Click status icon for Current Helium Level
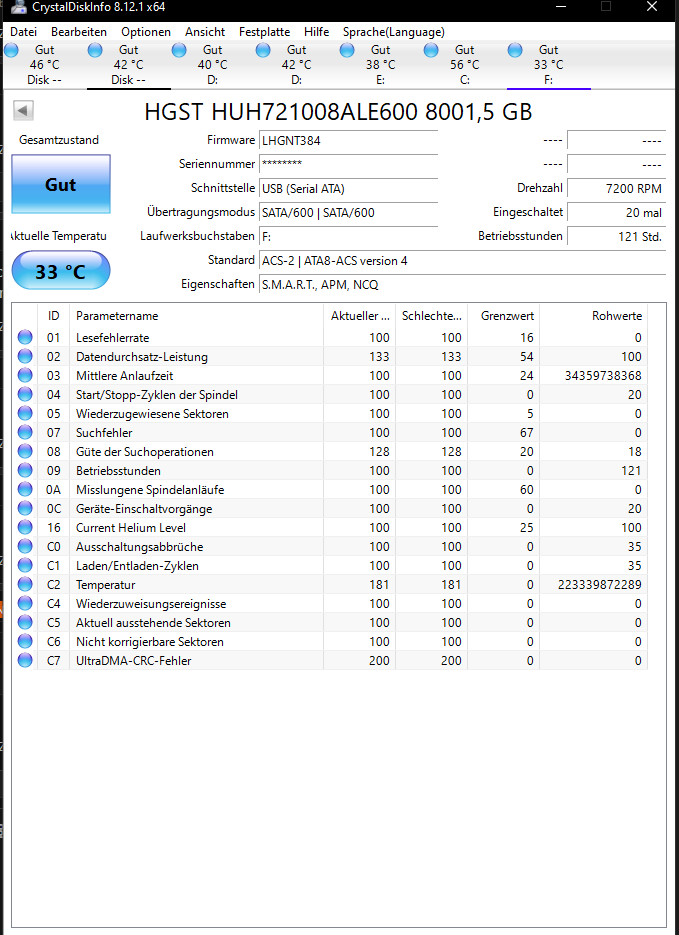This screenshot has height=935, width=679. pyautogui.click(x=25, y=528)
